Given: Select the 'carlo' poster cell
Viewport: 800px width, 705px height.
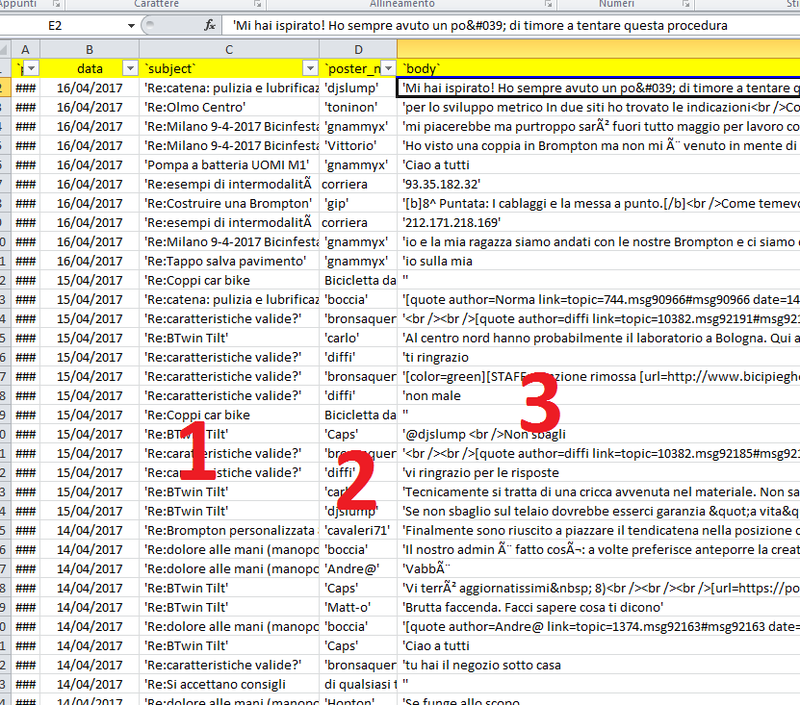Looking at the screenshot, I should pyautogui.click(x=358, y=338).
